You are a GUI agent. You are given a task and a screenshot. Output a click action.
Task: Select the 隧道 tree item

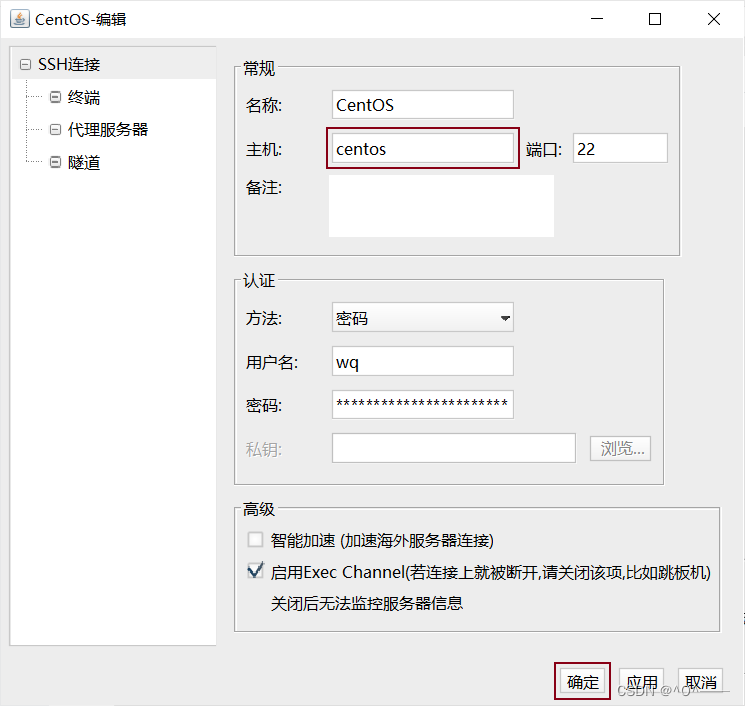click(x=84, y=162)
